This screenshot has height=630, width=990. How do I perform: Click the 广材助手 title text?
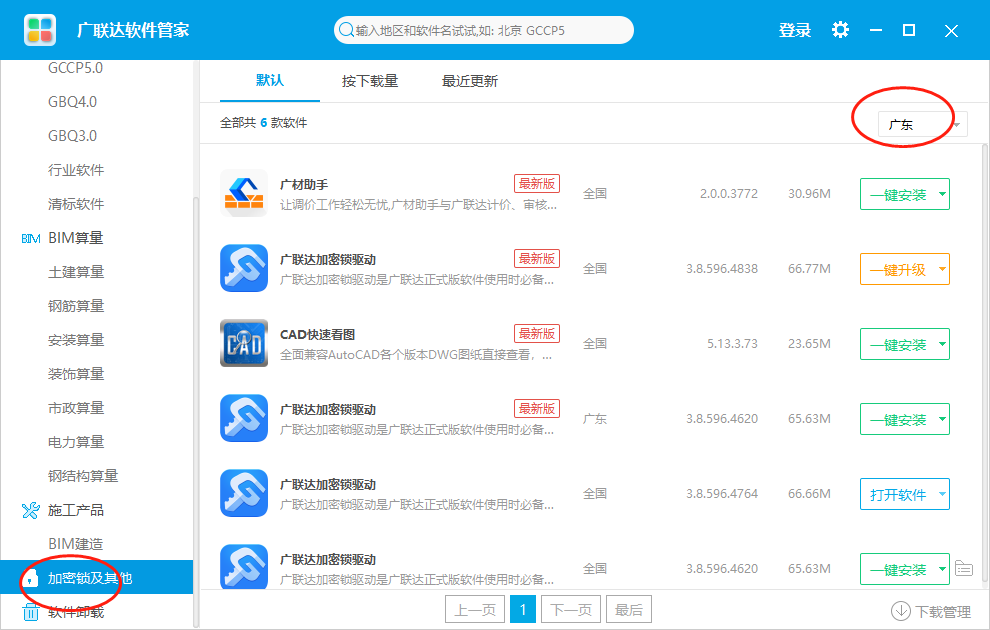(x=304, y=184)
